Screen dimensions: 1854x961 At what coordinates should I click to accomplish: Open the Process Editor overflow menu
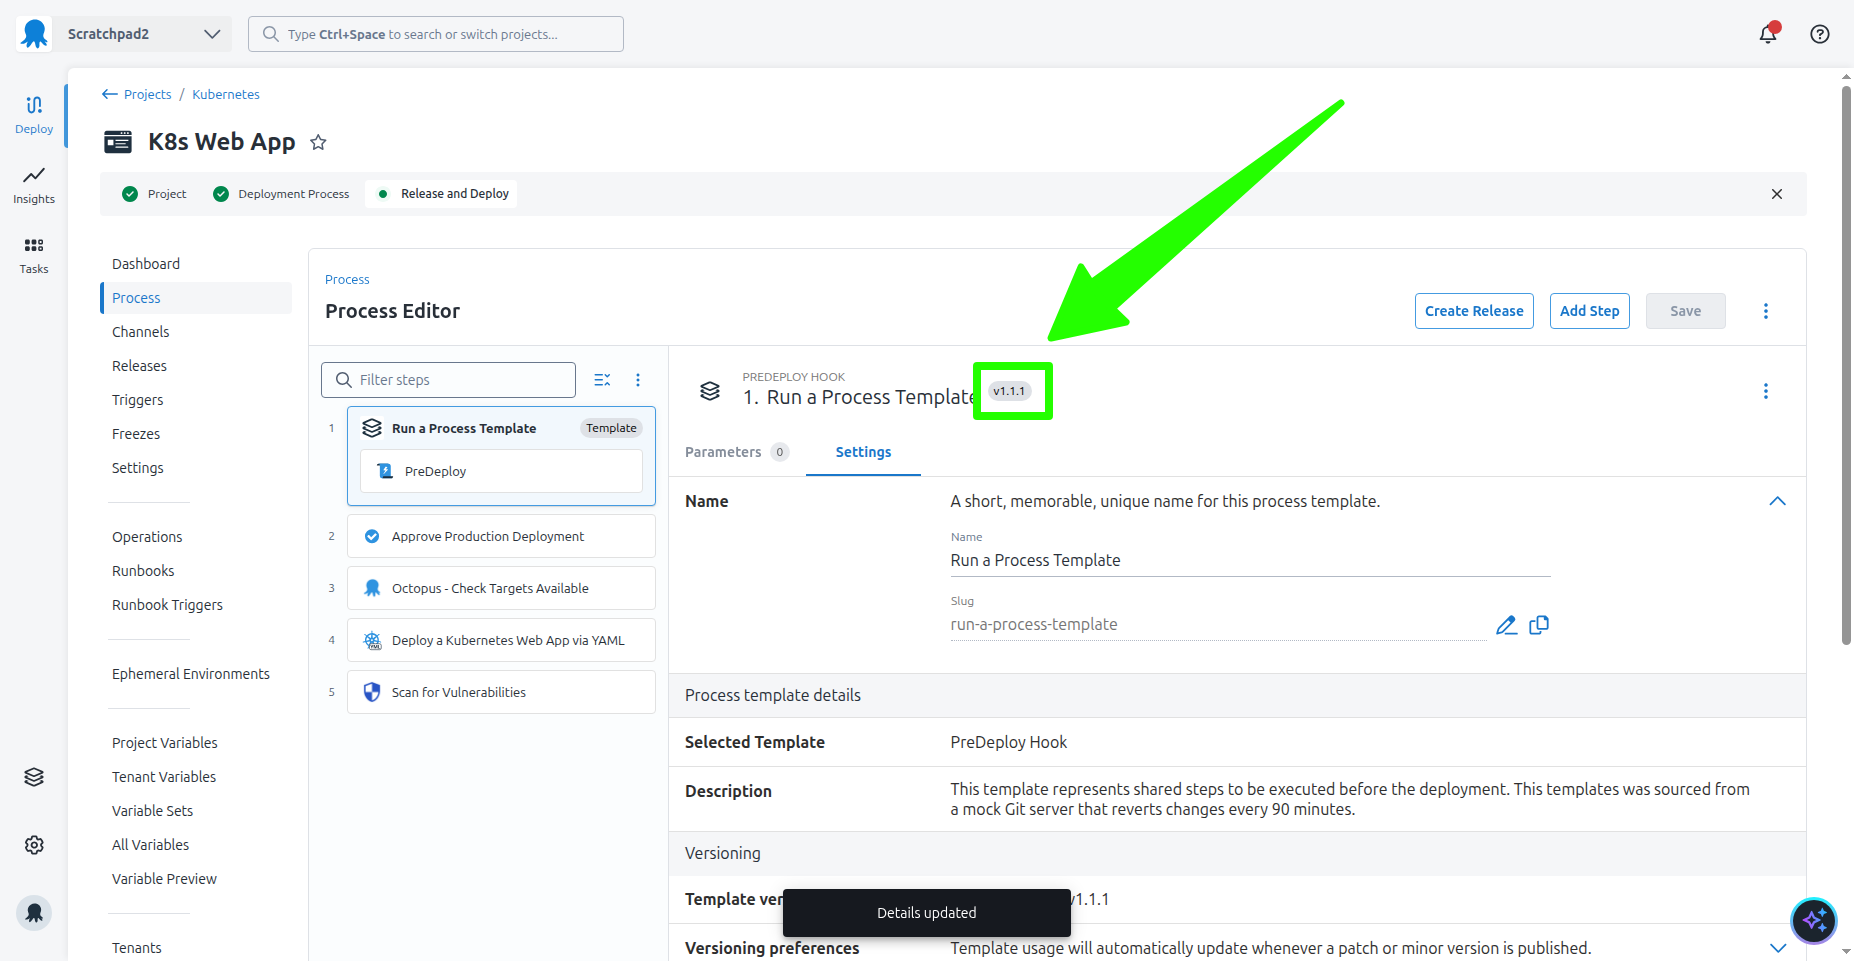point(1765,311)
